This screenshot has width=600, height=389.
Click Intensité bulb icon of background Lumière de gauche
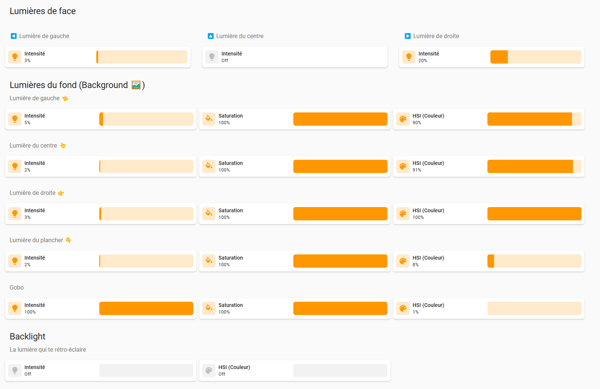[15, 119]
